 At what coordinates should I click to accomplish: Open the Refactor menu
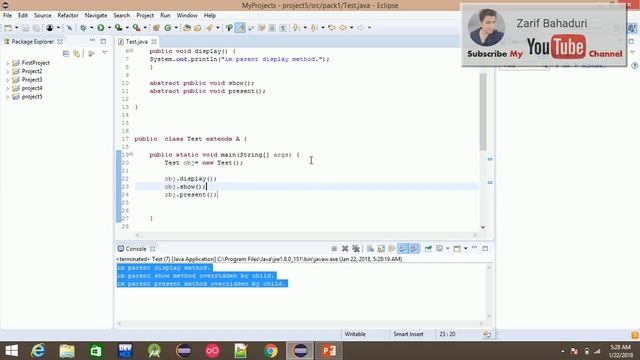(x=68, y=15)
